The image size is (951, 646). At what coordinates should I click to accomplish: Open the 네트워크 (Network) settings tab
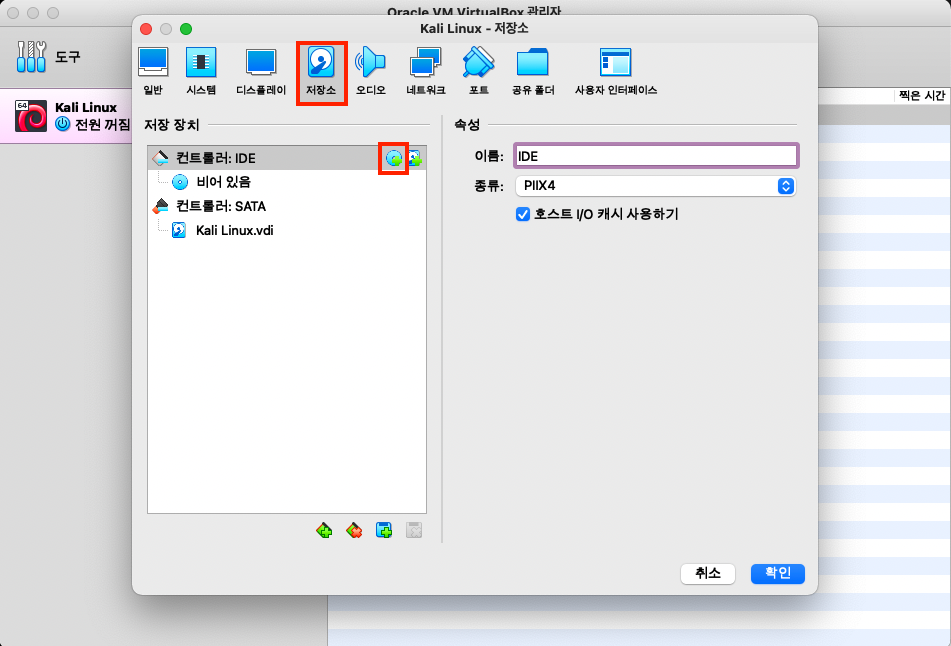click(426, 72)
